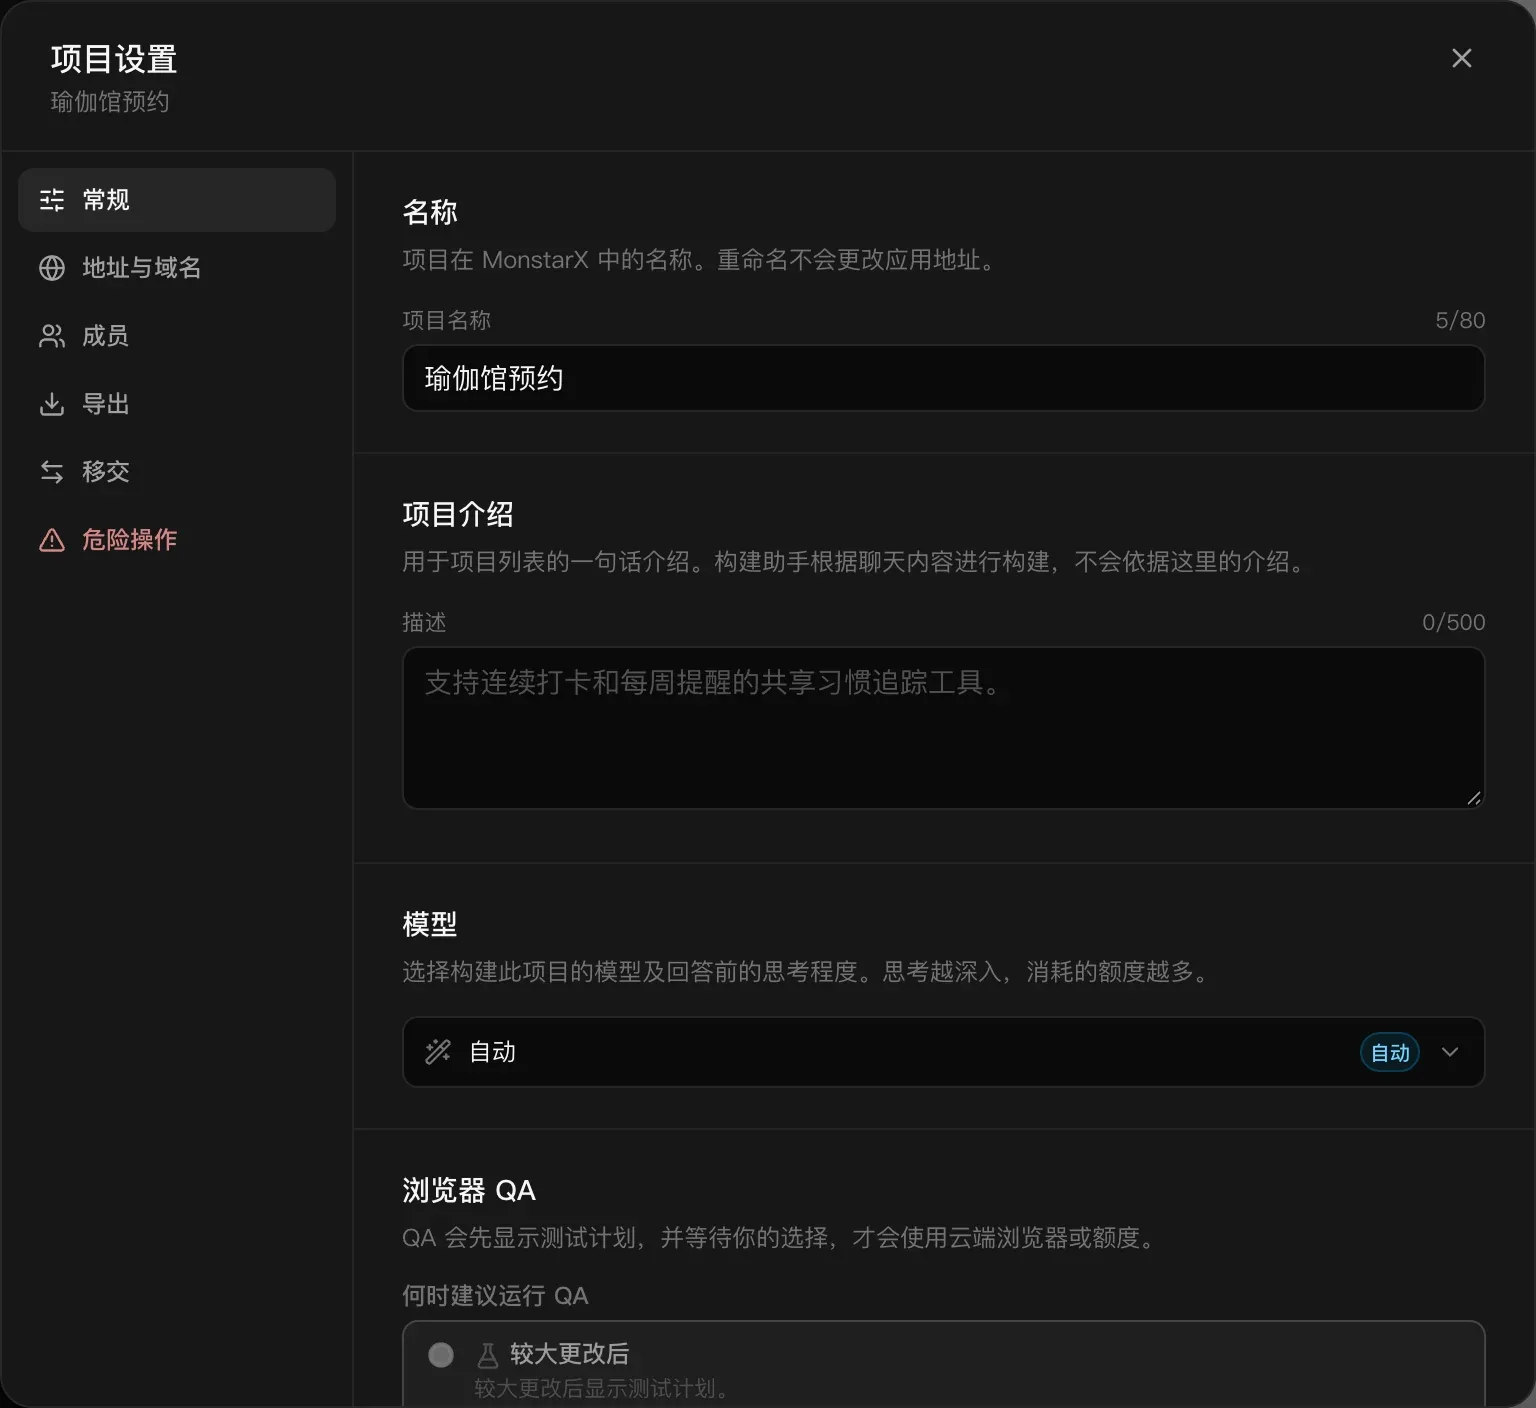
Task: Expand the model dropdown chevron
Action: [1450, 1052]
